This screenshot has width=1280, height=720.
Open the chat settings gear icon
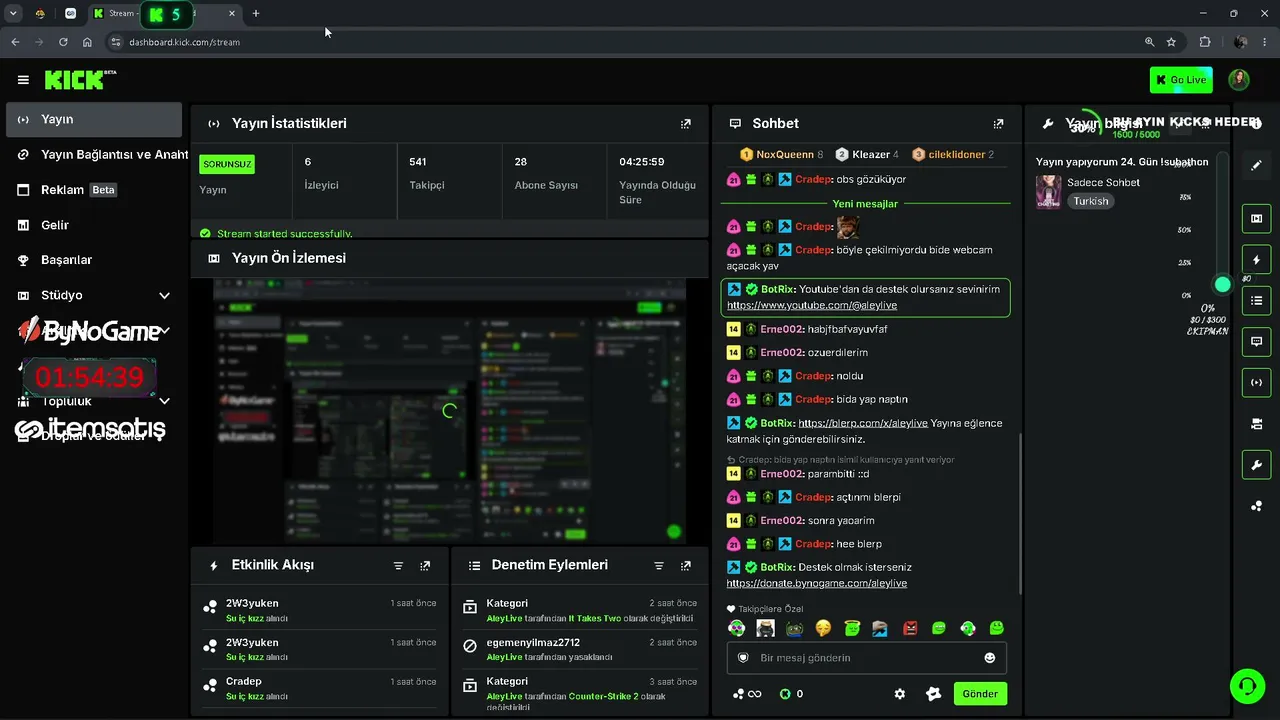tap(900, 694)
